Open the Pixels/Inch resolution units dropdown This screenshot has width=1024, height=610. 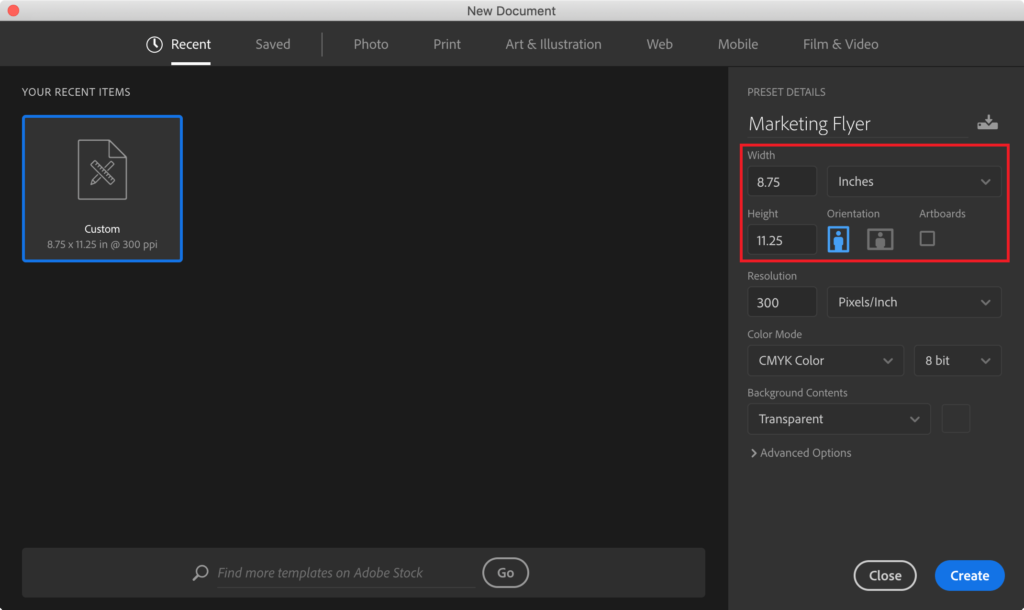coord(913,302)
